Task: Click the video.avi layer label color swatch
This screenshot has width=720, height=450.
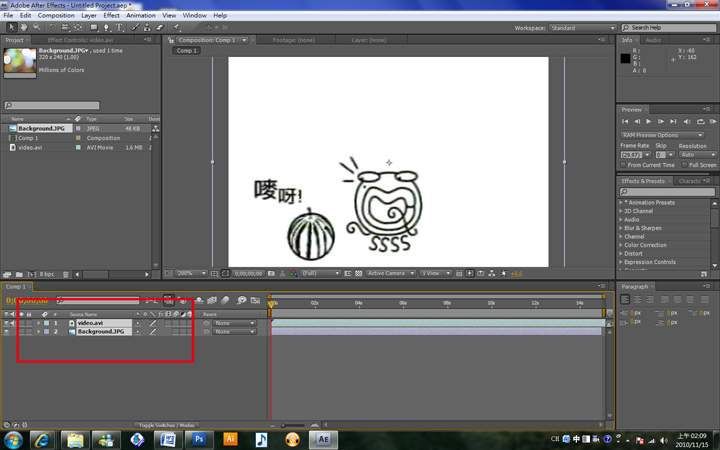Action: pos(46,323)
